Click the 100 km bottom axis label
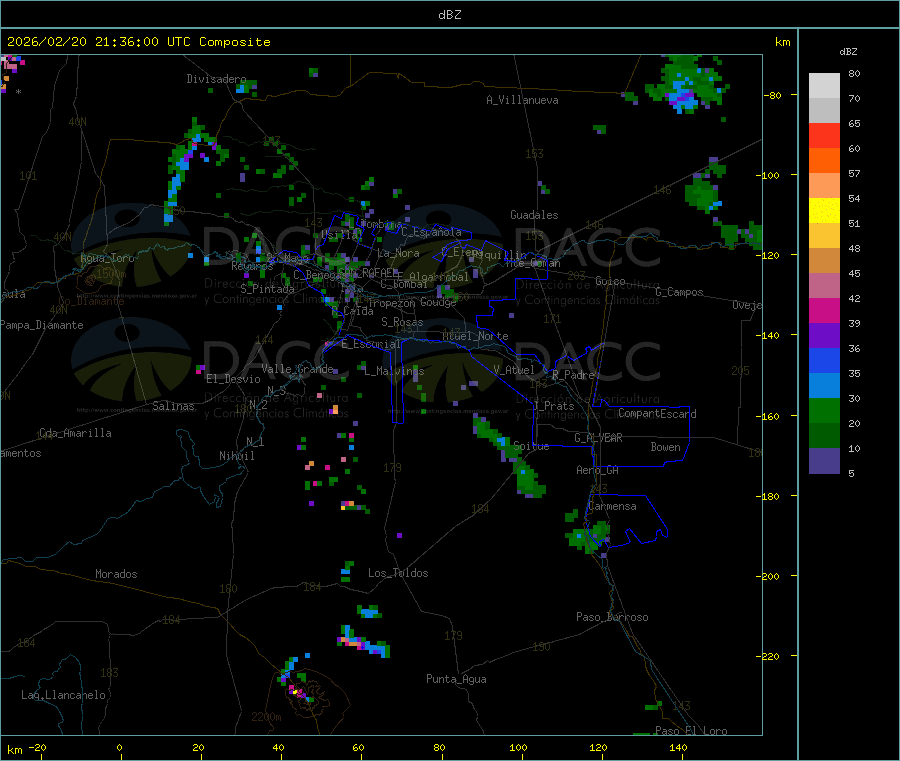This screenshot has height=761, width=900. [518, 747]
